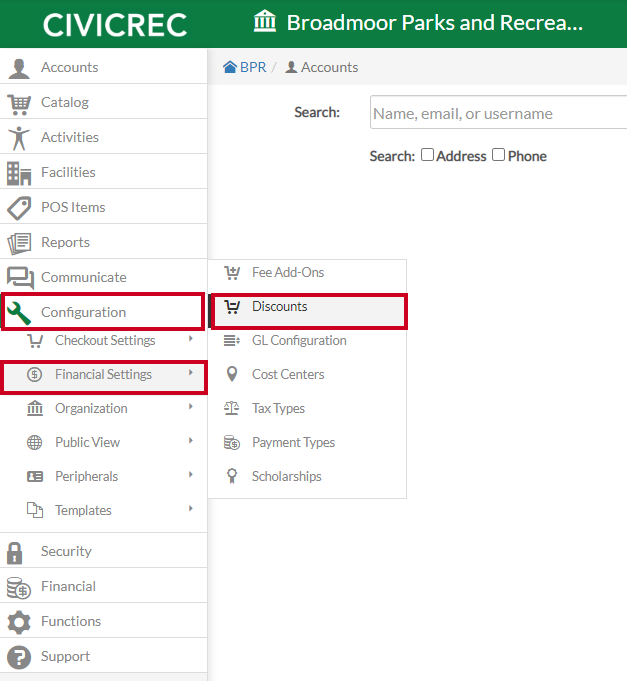Open the Financial sidebar menu label
This screenshot has height=681, width=627.
[68, 586]
